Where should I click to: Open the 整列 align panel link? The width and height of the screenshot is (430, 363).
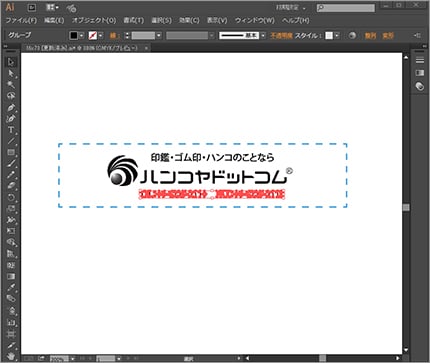pos(370,36)
